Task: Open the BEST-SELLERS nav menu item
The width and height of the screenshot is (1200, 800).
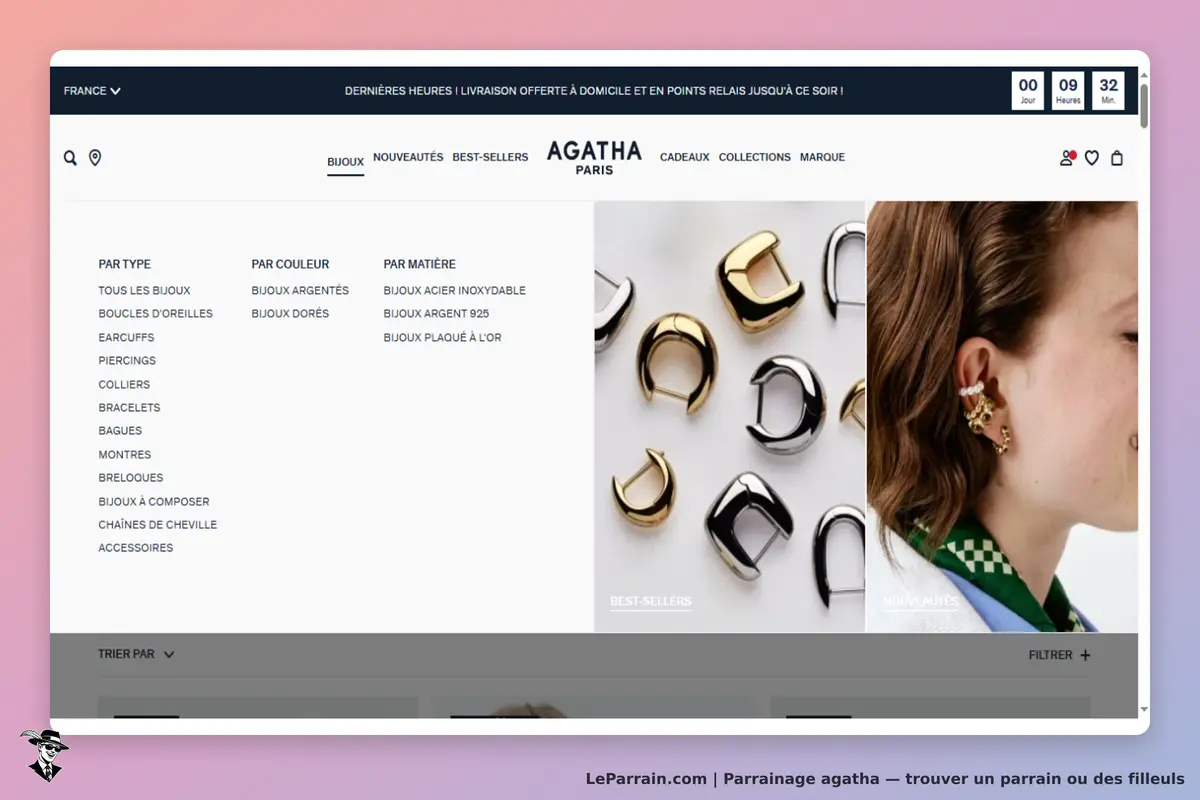Action: pos(490,157)
